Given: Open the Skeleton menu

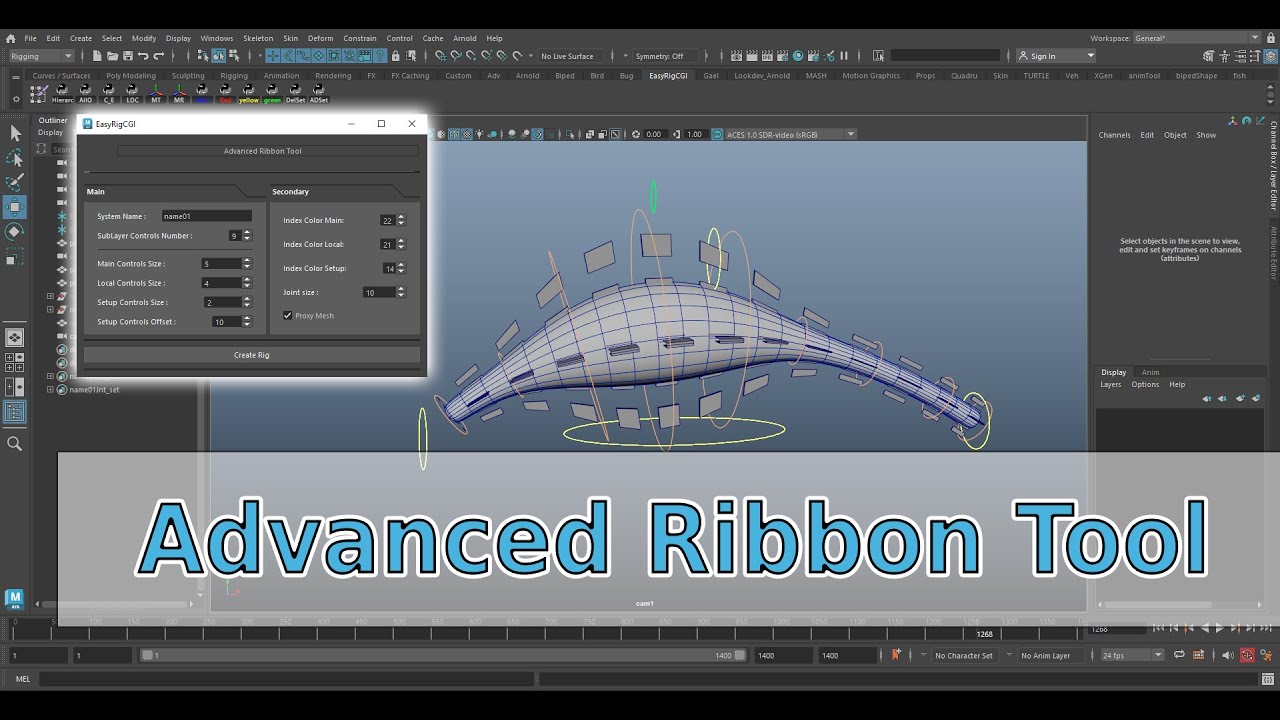Looking at the screenshot, I should (x=258, y=38).
